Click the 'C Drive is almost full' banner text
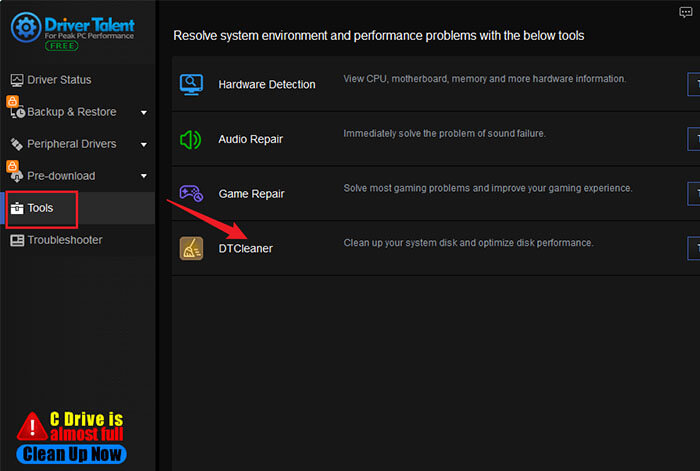This screenshot has width=700, height=471. coord(86,426)
